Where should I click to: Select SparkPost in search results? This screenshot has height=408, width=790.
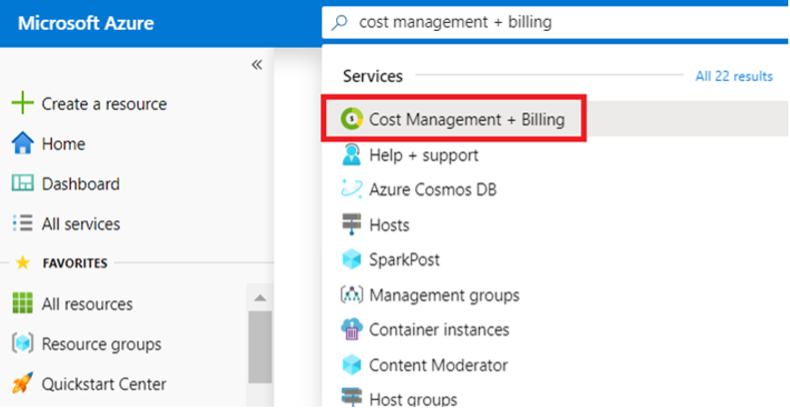point(404,260)
